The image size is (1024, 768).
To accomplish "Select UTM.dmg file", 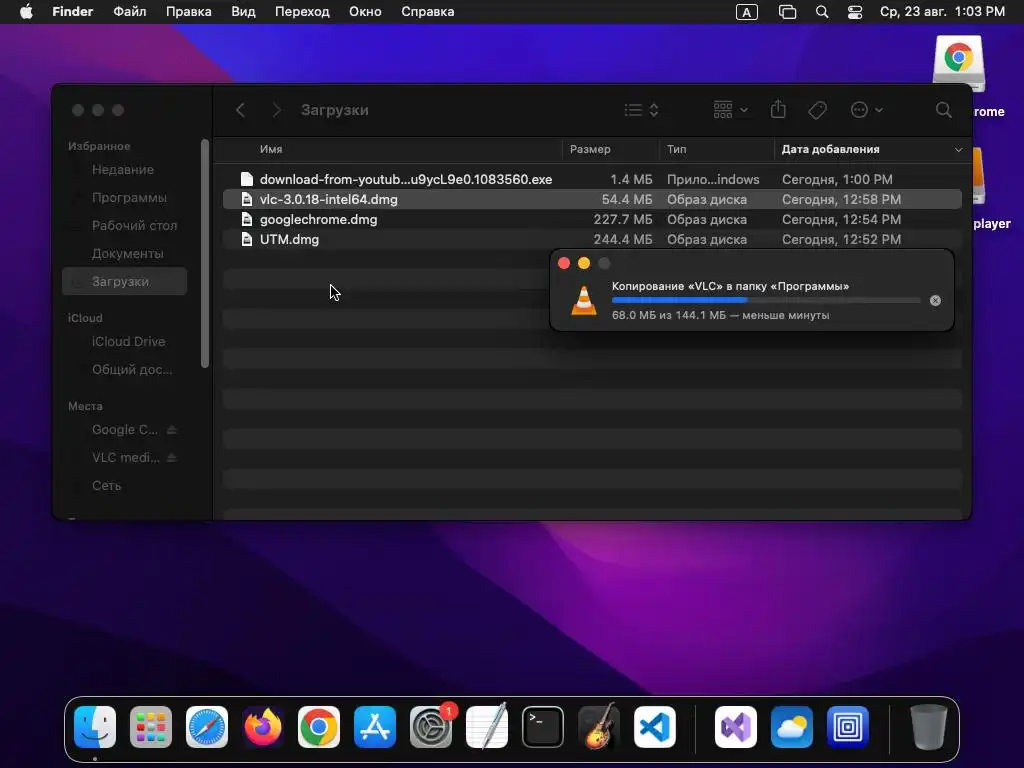I will click(x=592, y=240).
